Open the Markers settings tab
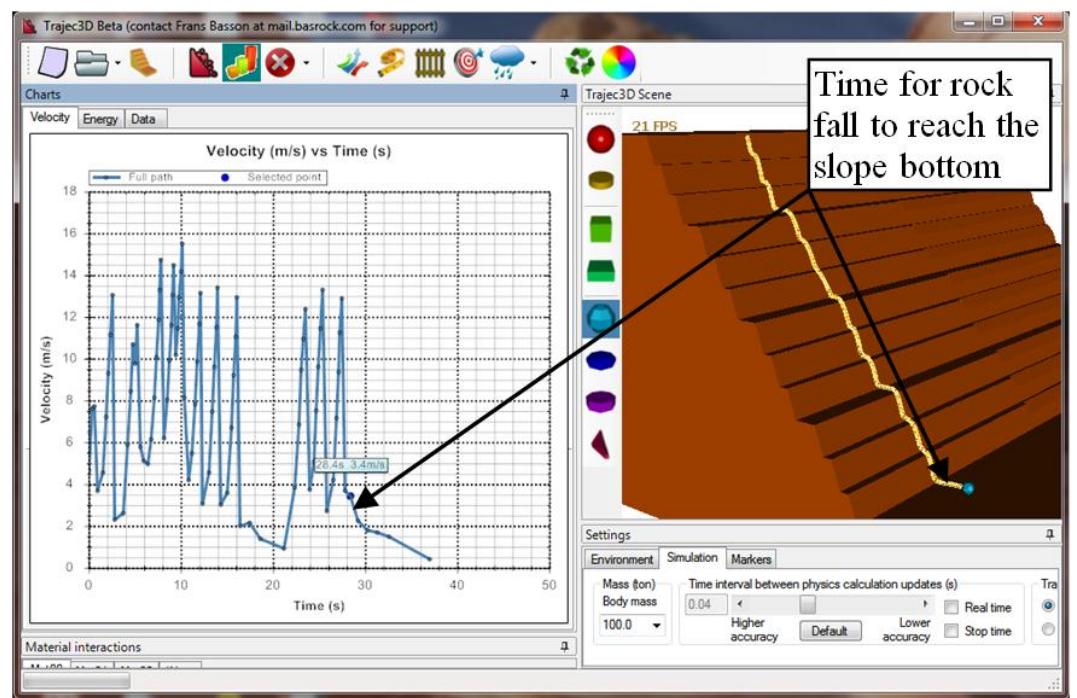1077x698 pixels. coord(751,559)
